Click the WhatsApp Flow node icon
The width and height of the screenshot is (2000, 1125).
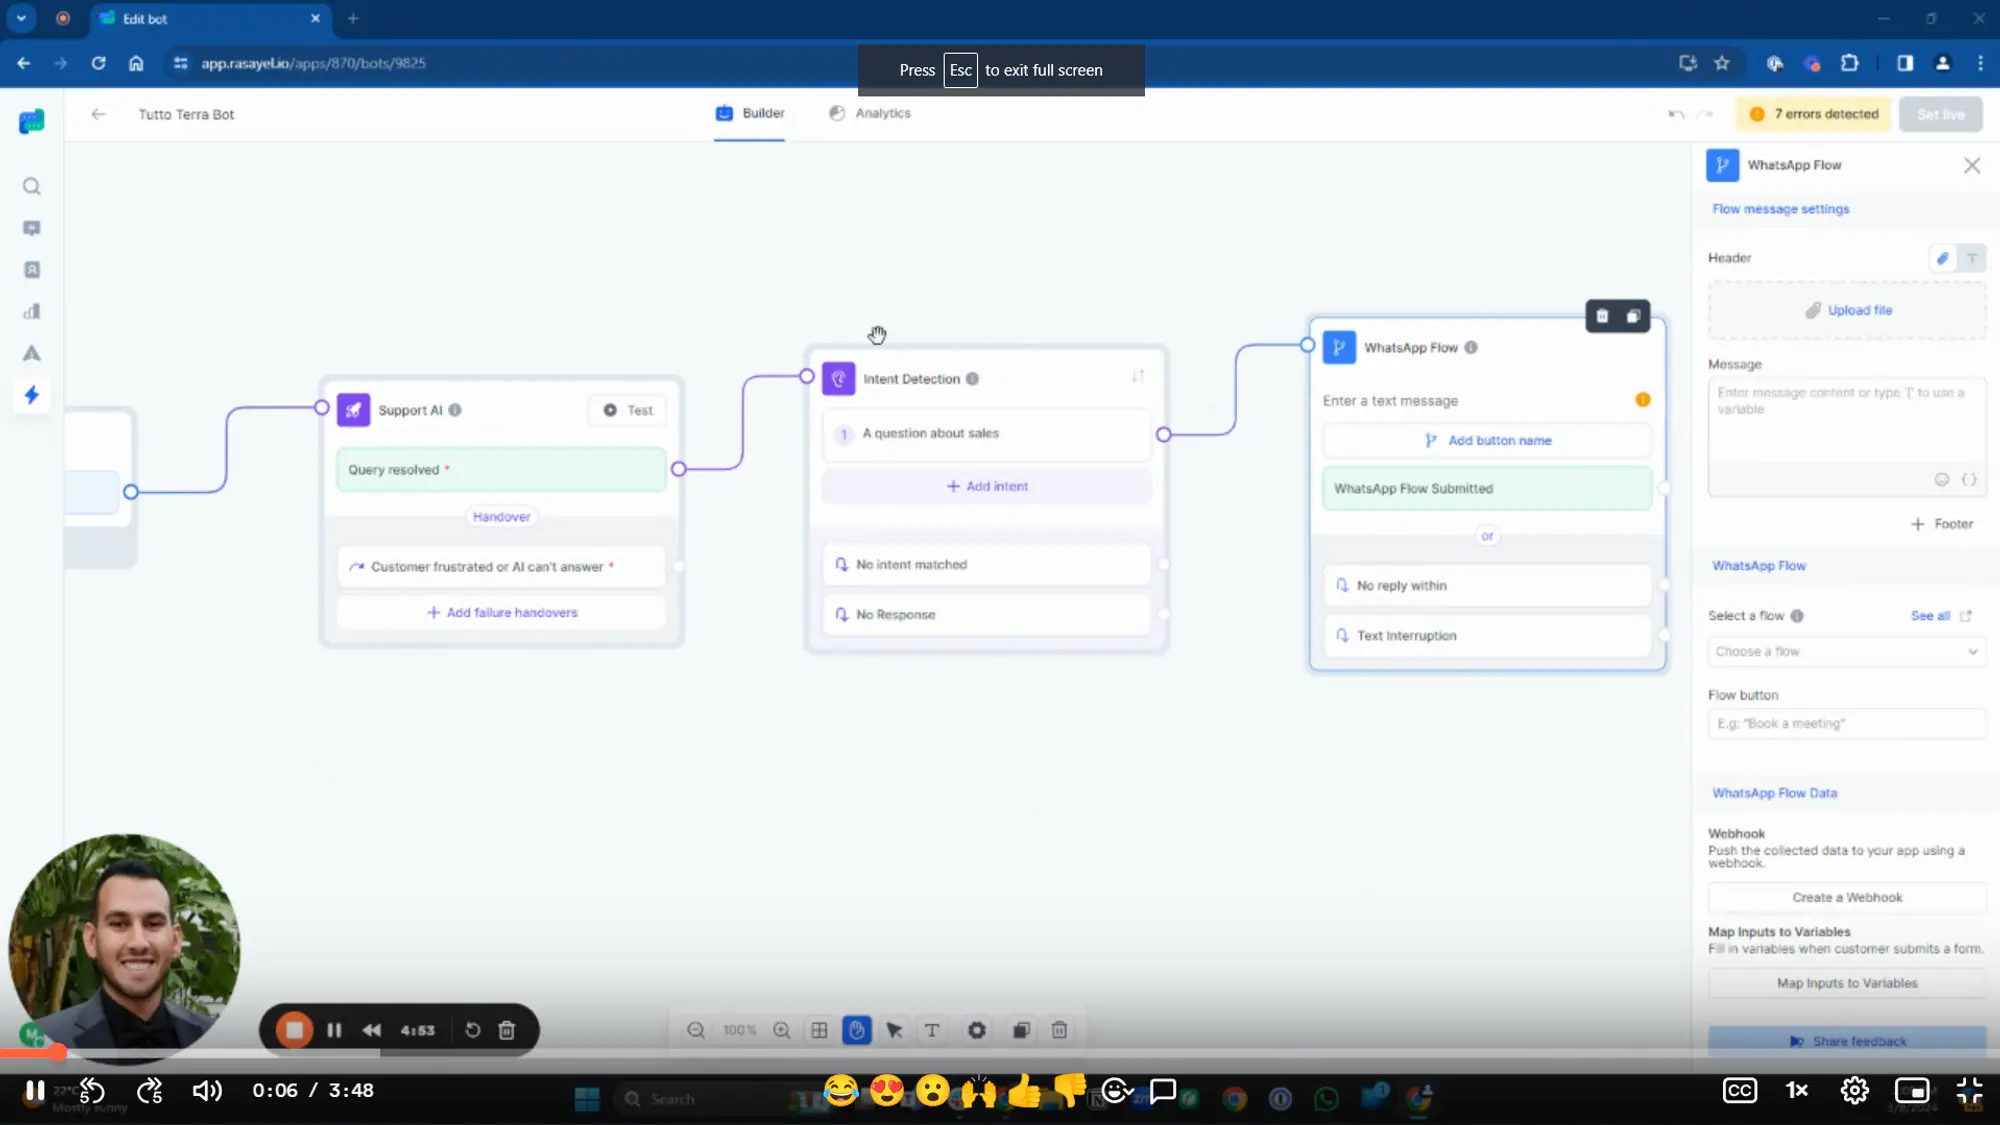point(1341,348)
